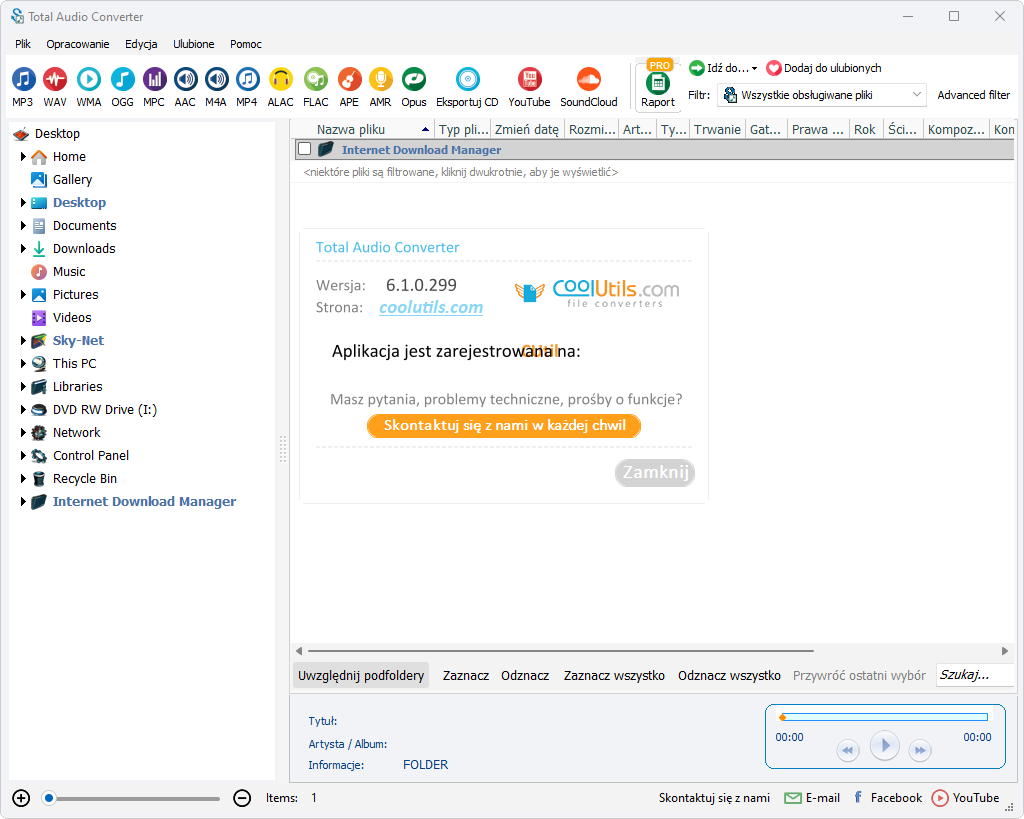The image size is (1024, 819).
Task: Click the horizontal file list scrollbar
Action: (560, 651)
